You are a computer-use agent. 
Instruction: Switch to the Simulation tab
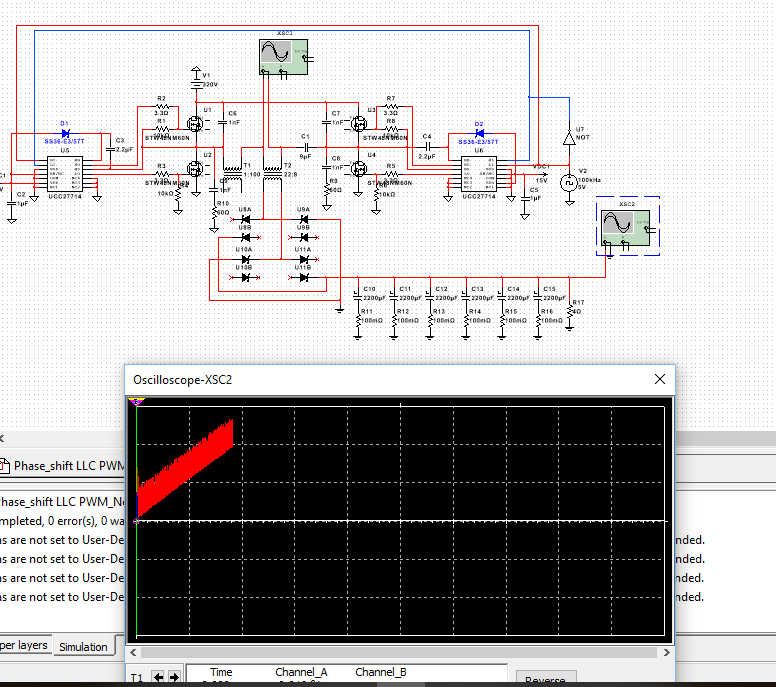coord(83,647)
